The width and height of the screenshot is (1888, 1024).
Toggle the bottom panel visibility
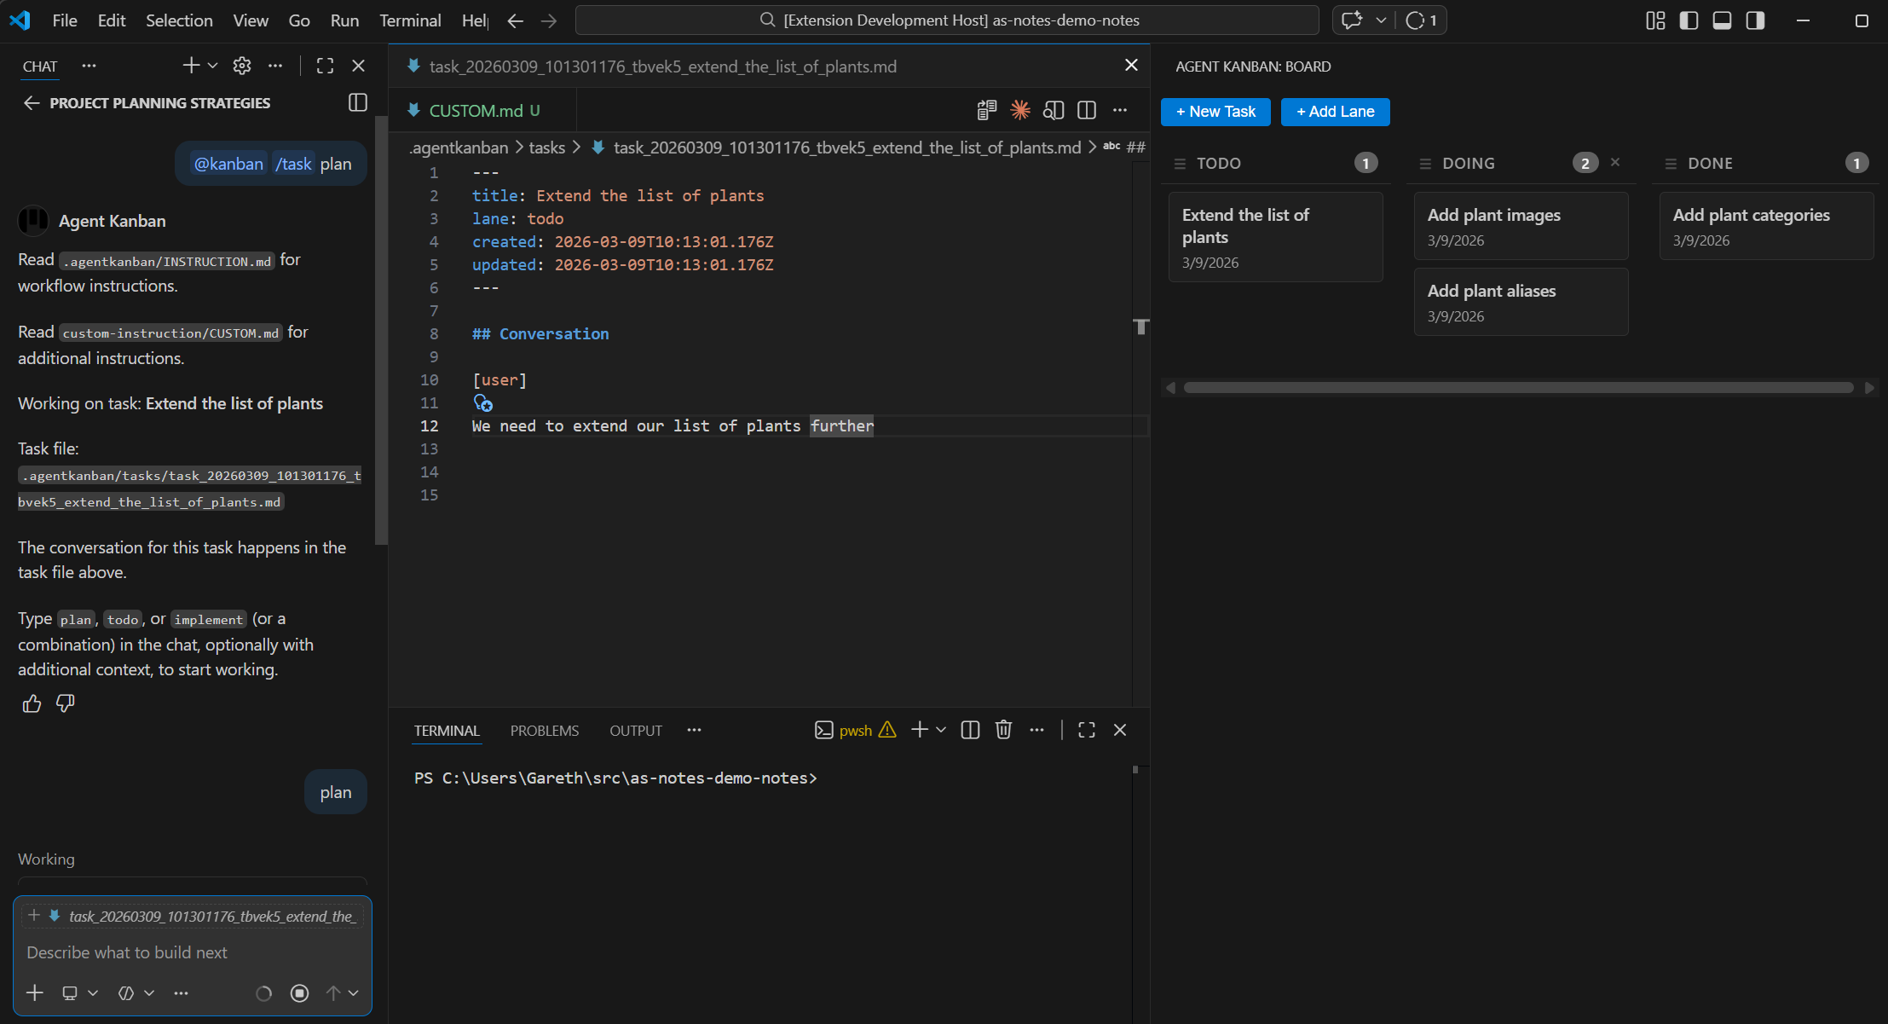(x=1721, y=20)
